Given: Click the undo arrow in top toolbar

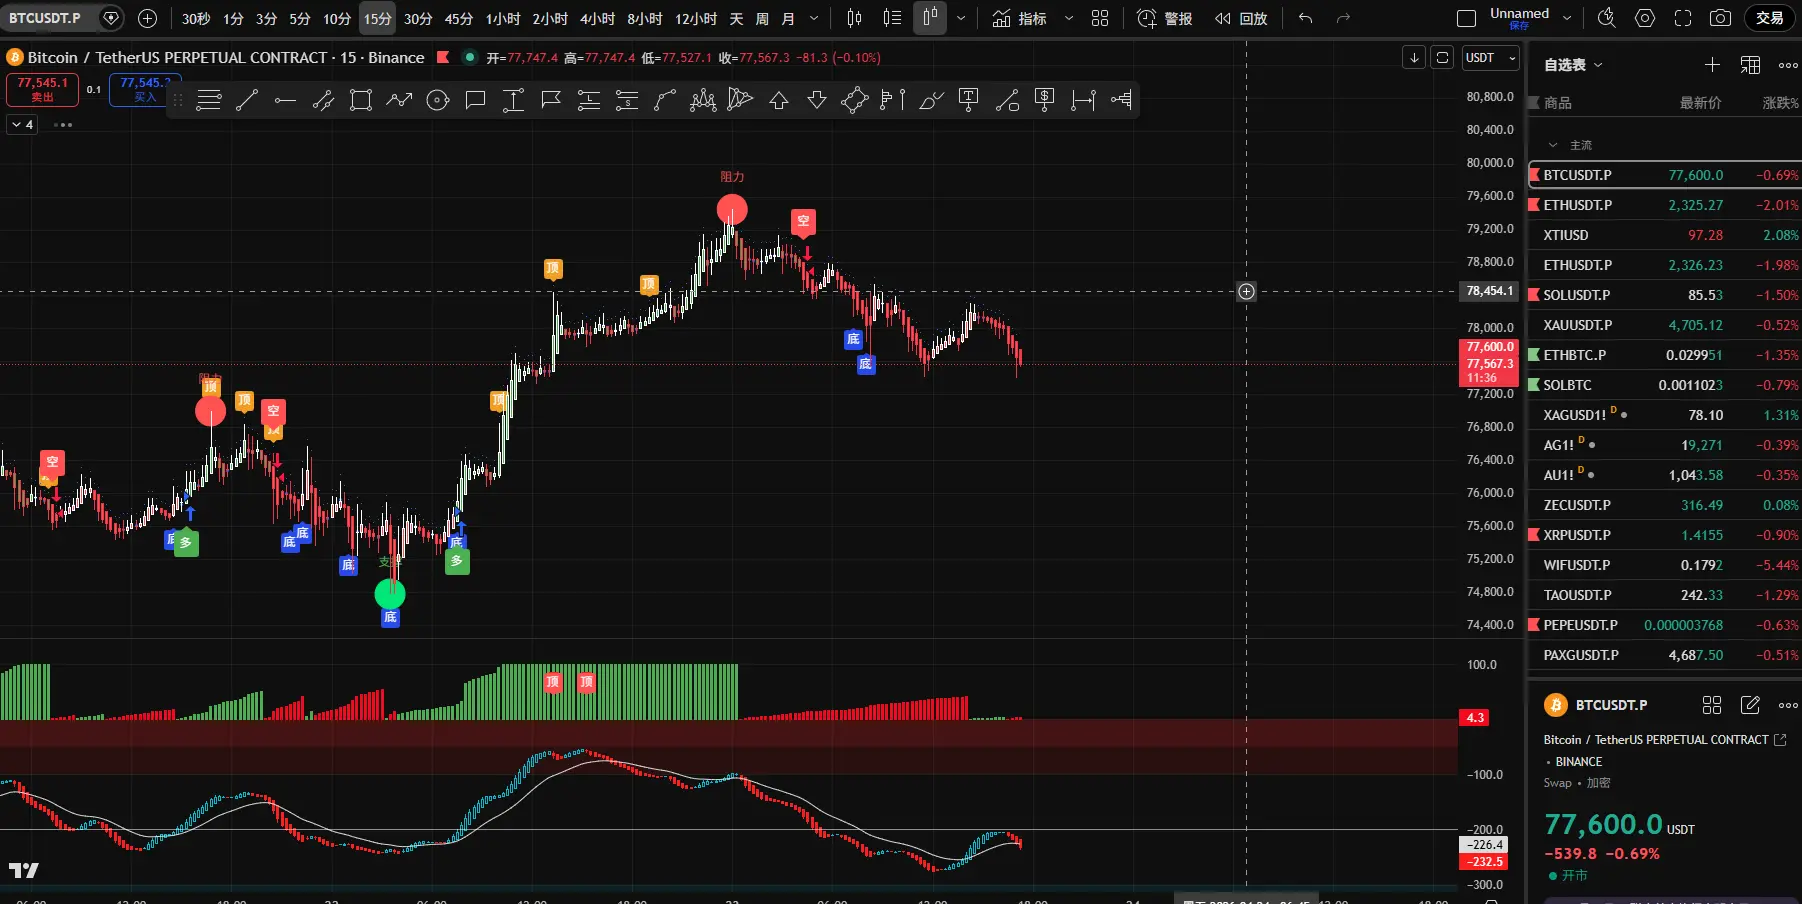Looking at the screenshot, I should pos(1305,18).
